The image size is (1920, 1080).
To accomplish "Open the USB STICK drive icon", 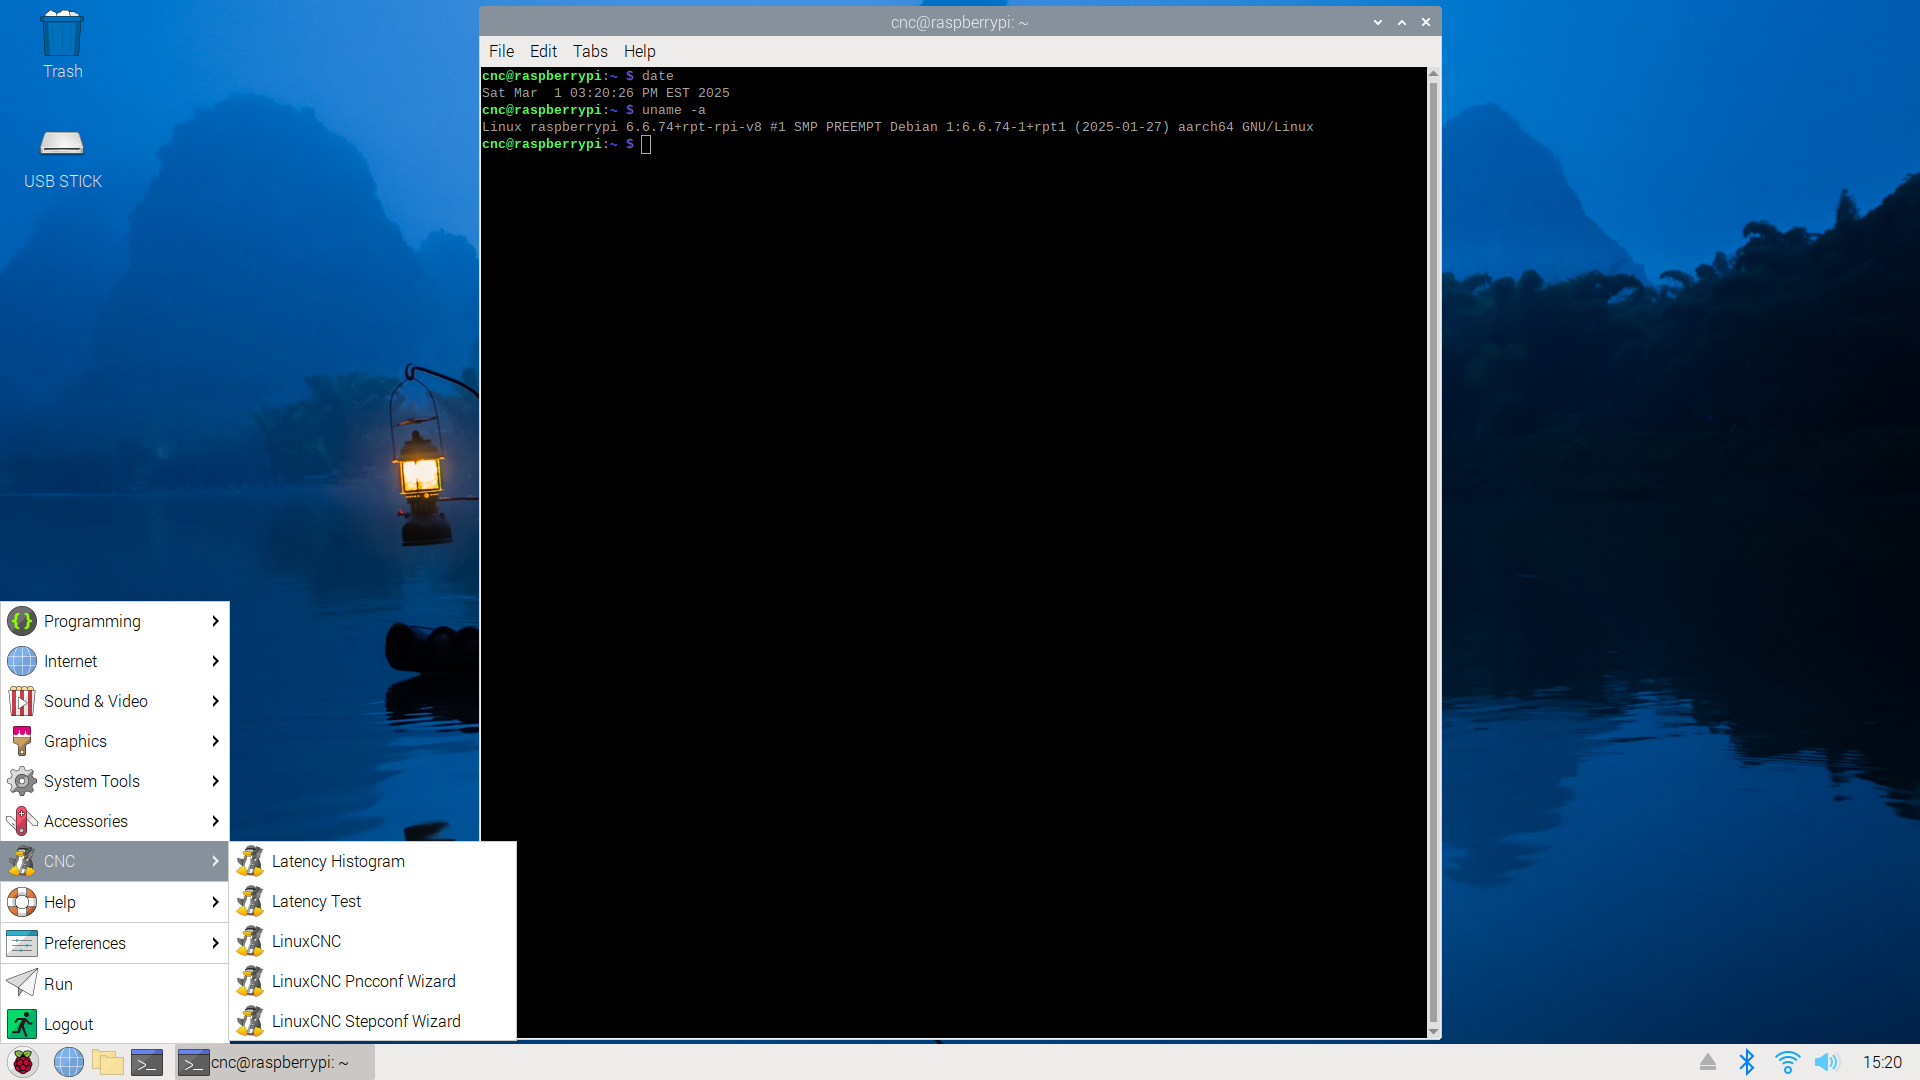I will [x=62, y=159].
